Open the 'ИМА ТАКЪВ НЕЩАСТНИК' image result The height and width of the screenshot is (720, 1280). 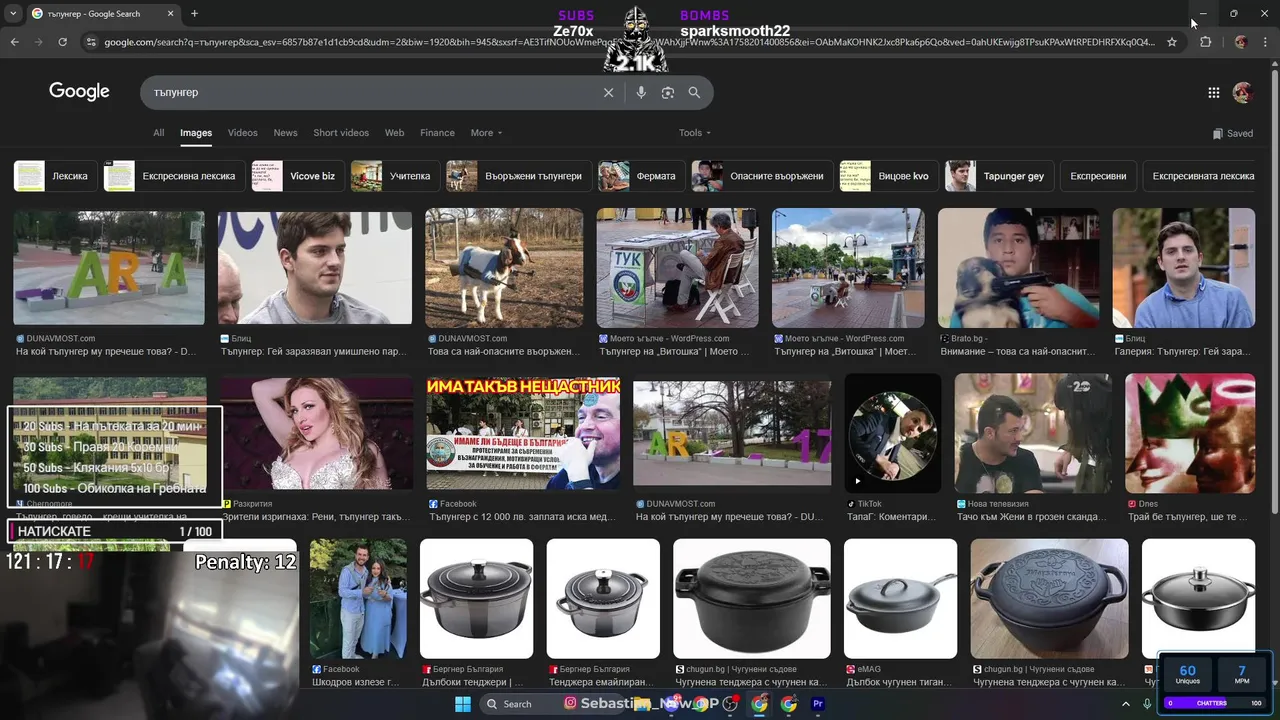tap(523, 432)
